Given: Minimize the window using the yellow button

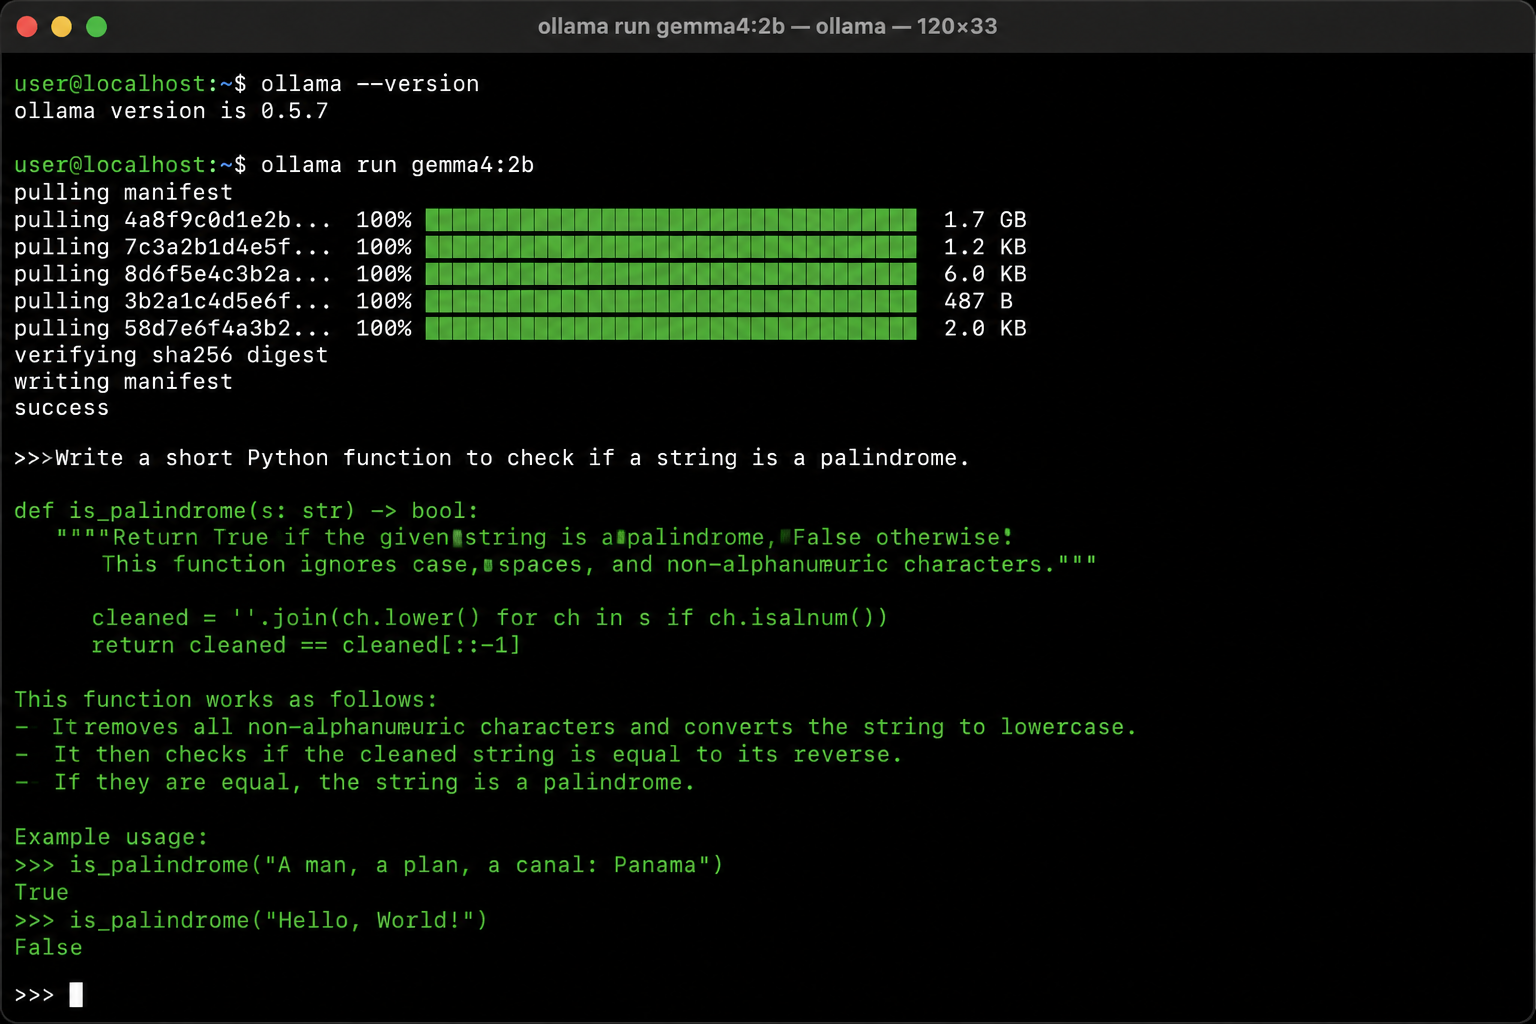Looking at the screenshot, I should click(62, 26).
